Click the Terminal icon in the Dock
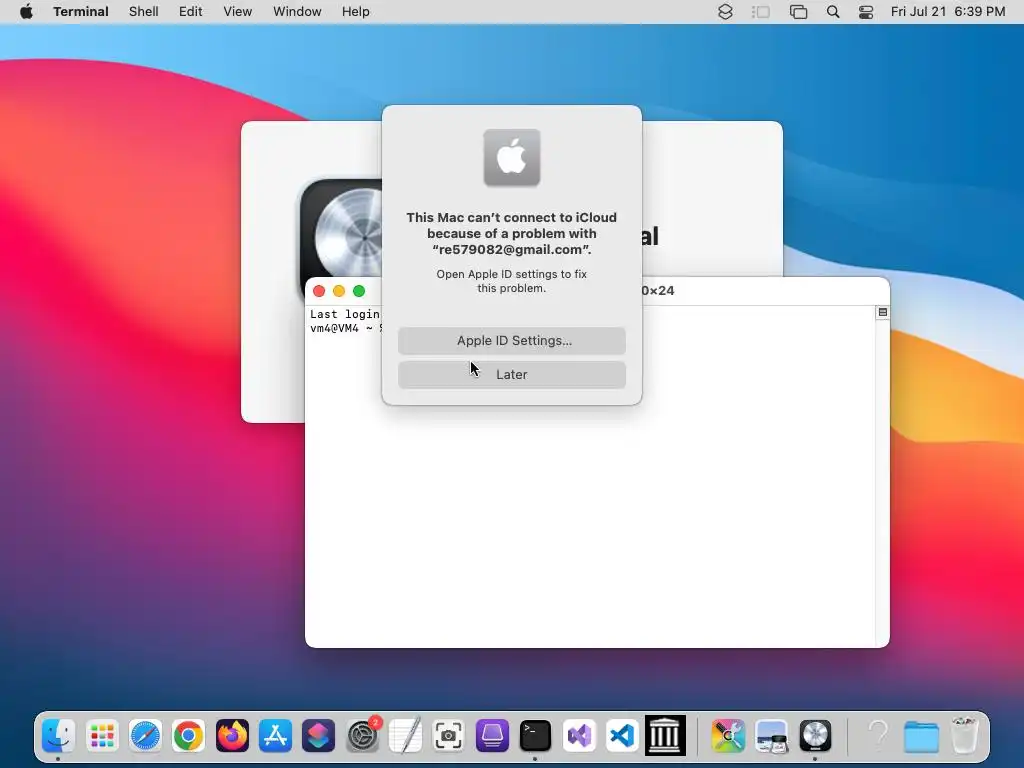1024x768 pixels. (535, 736)
